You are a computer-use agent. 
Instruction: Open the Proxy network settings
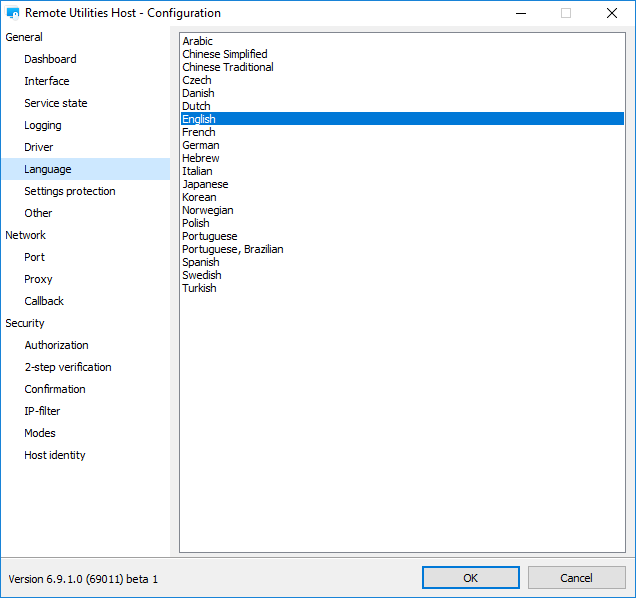click(38, 279)
